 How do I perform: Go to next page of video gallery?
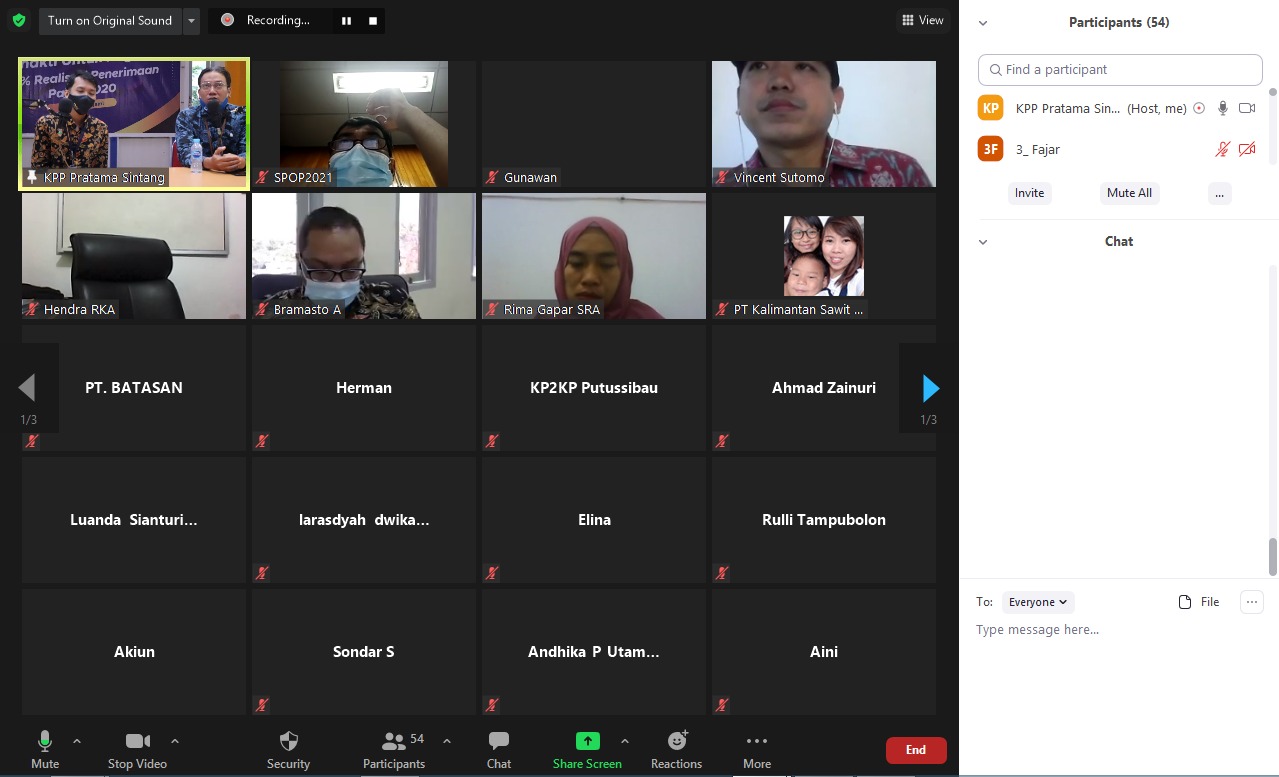(x=930, y=388)
